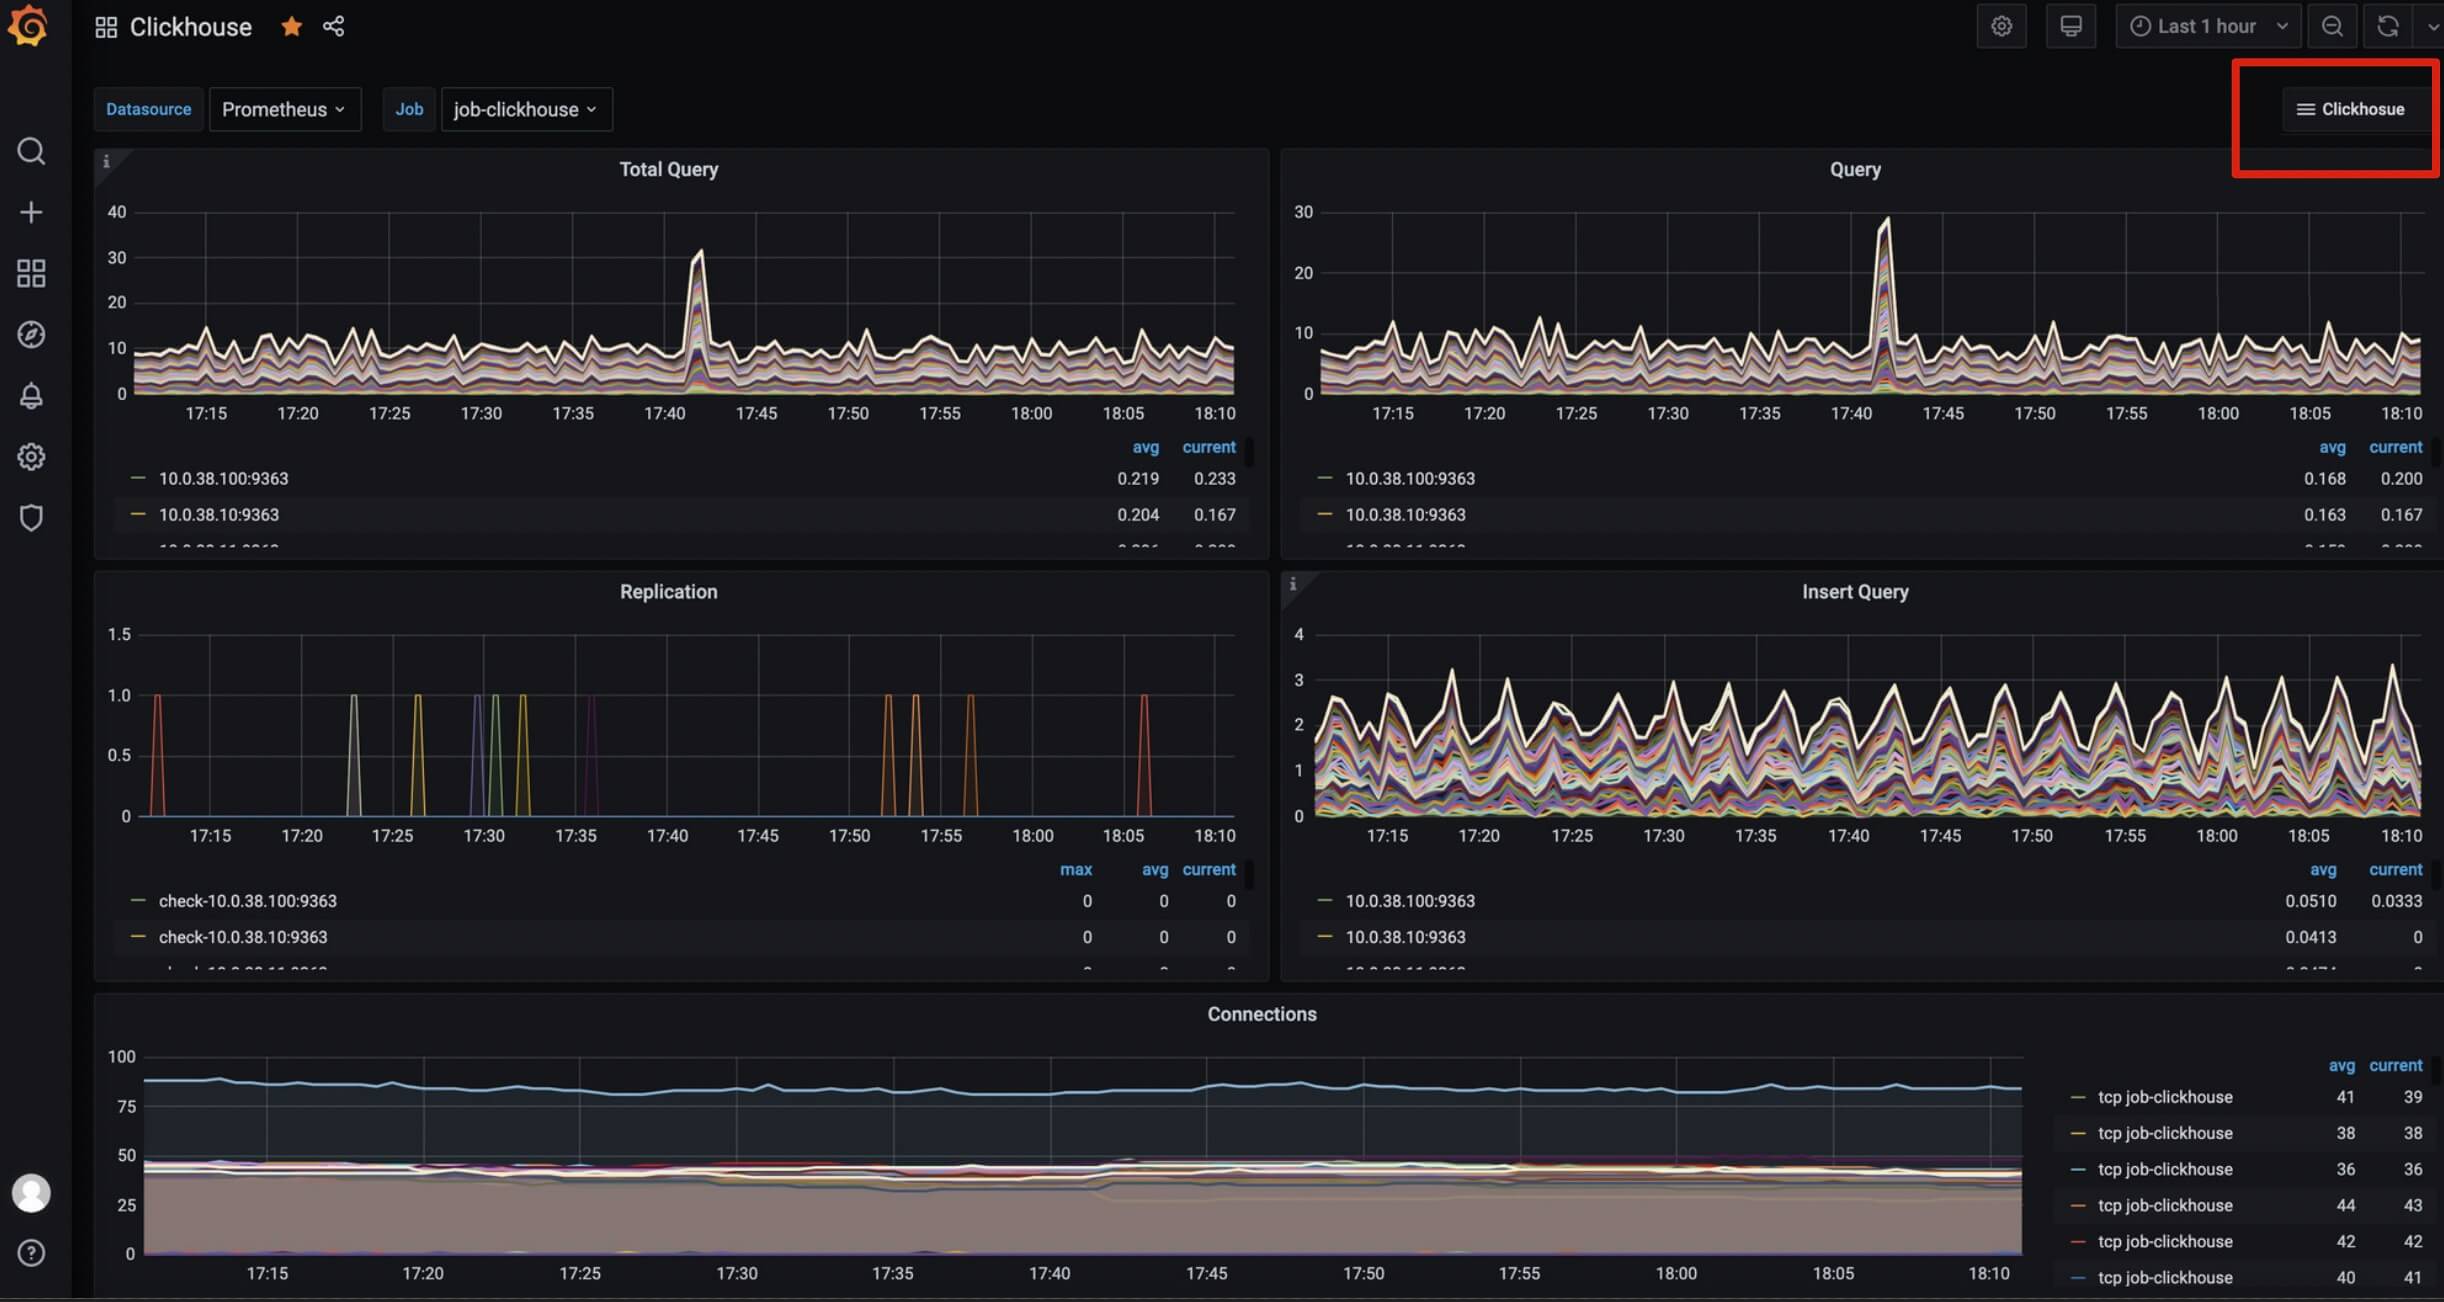
Task: Open the Last 1 hour time picker
Action: click(2207, 27)
